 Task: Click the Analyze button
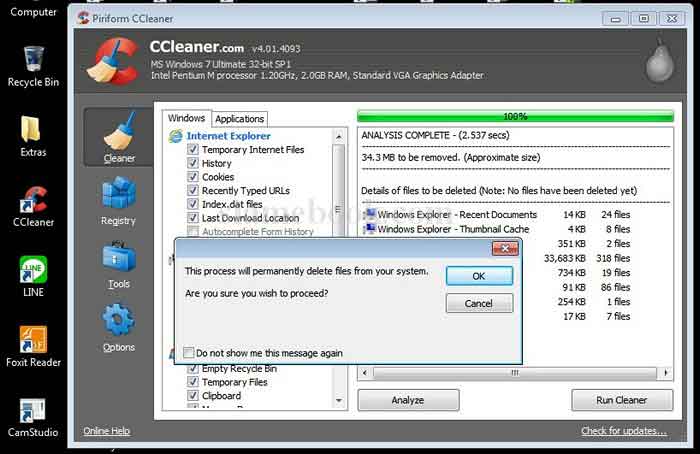click(x=408, y=400)
